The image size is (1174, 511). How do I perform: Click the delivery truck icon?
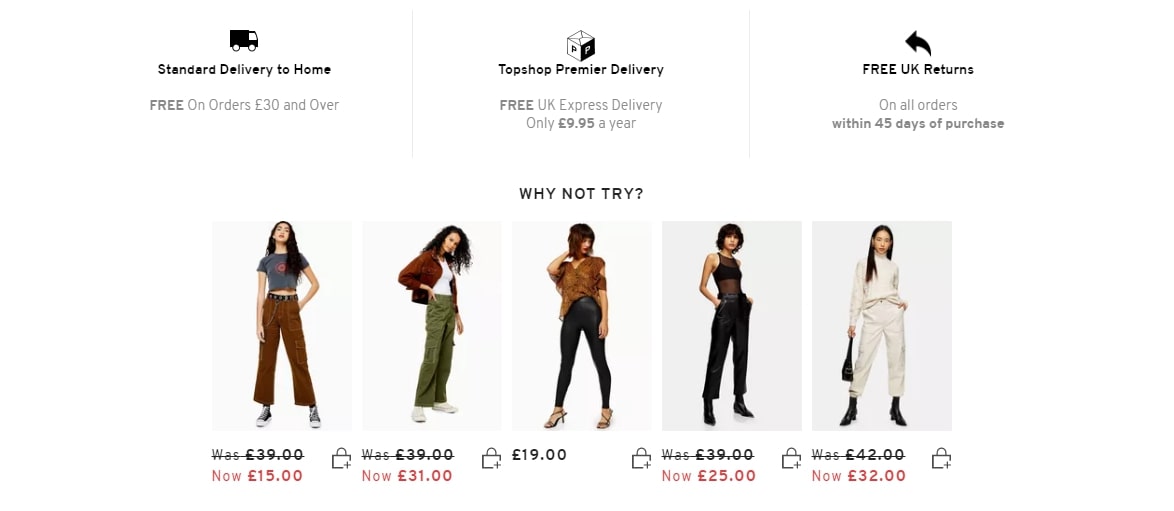(x=243, y=40)
